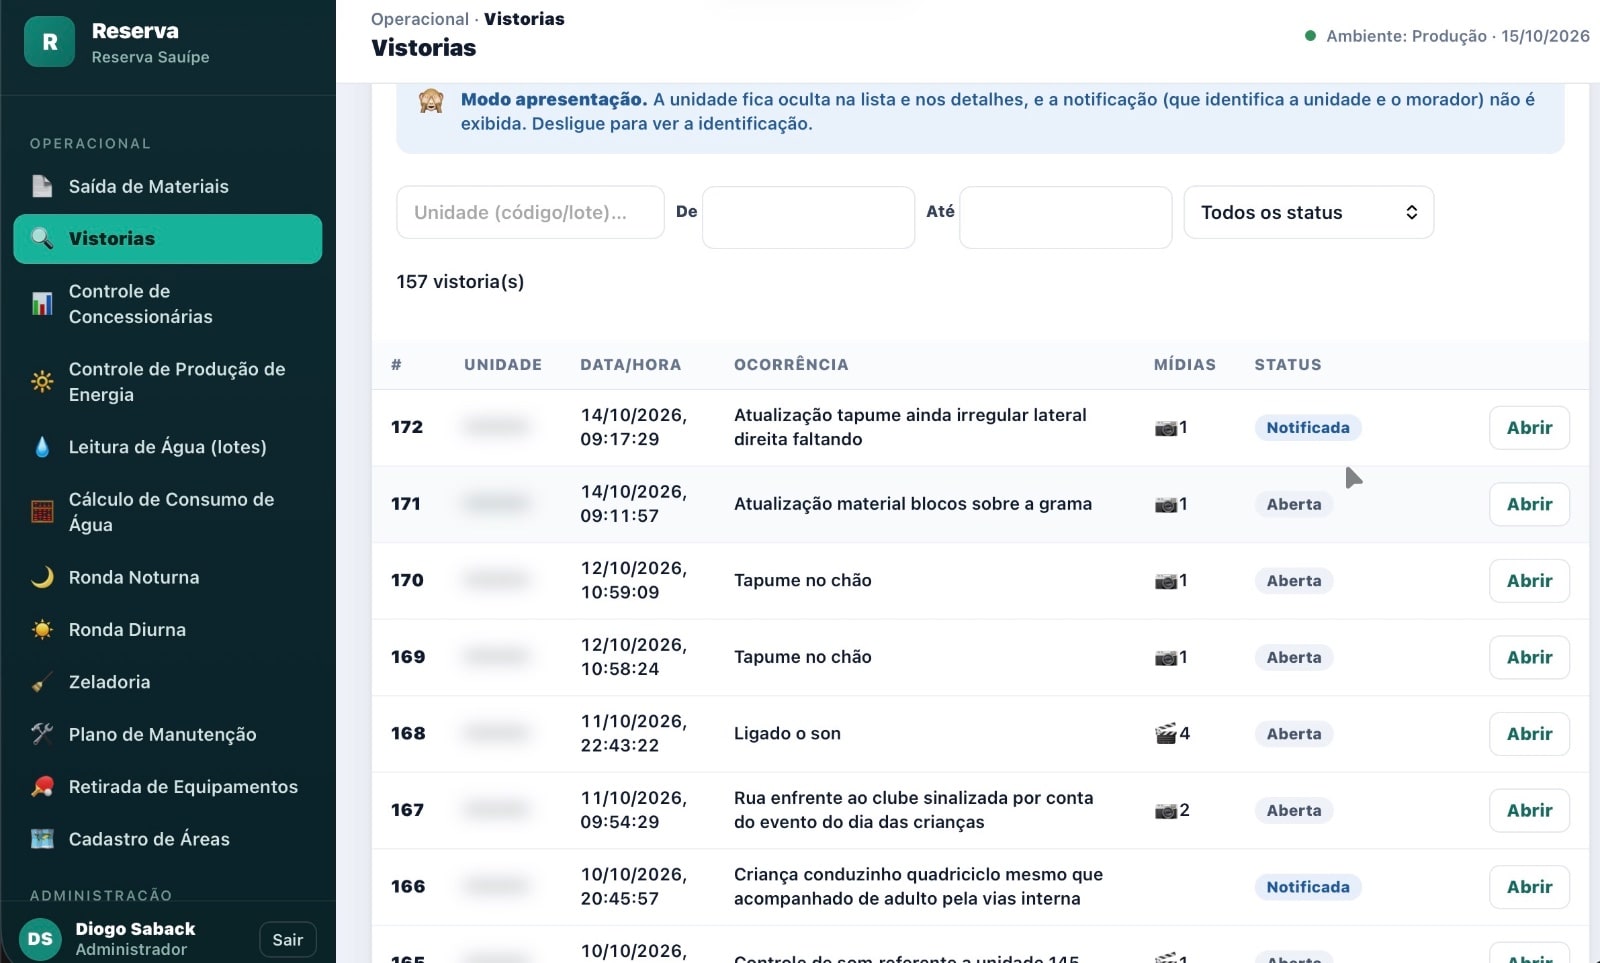The image size is (1600, 963).
Task: Select the Controle de Produção de Energia sun icon
Action: point(42,381)
